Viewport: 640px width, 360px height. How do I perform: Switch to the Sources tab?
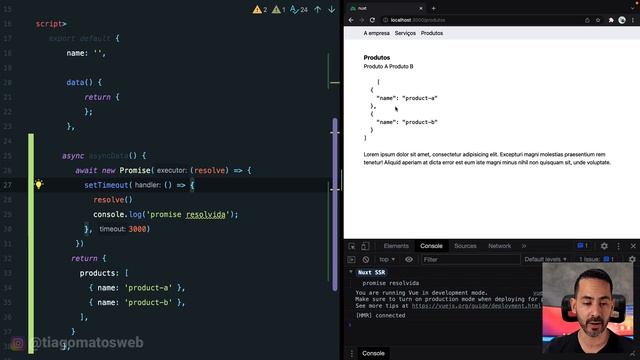click(465, 246)
